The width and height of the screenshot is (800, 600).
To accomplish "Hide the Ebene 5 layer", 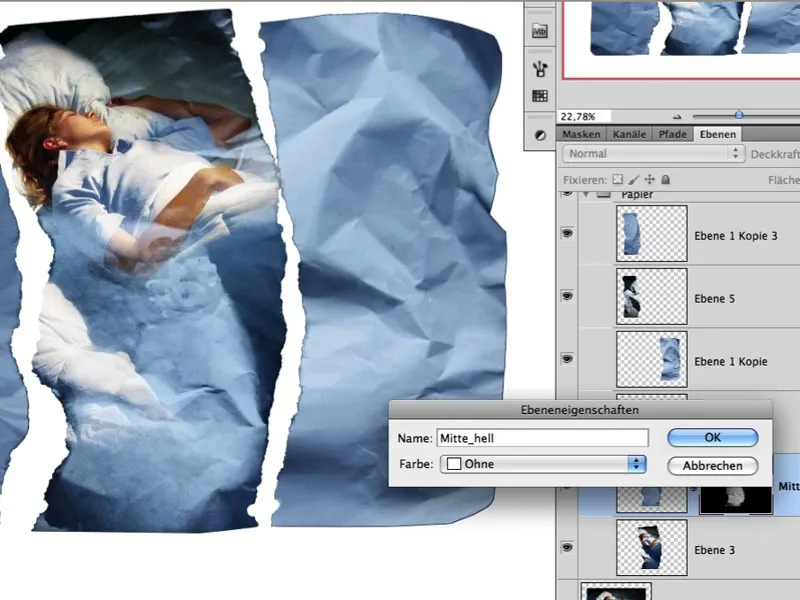I will coord(567,296).
